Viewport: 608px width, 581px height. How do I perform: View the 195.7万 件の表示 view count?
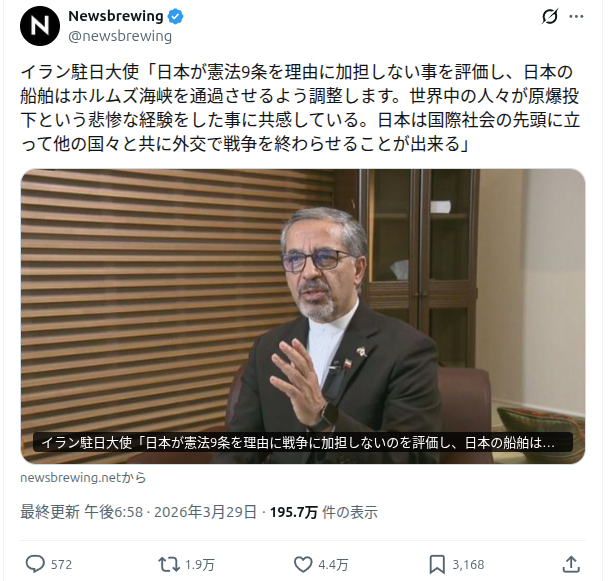pos(324,512)
